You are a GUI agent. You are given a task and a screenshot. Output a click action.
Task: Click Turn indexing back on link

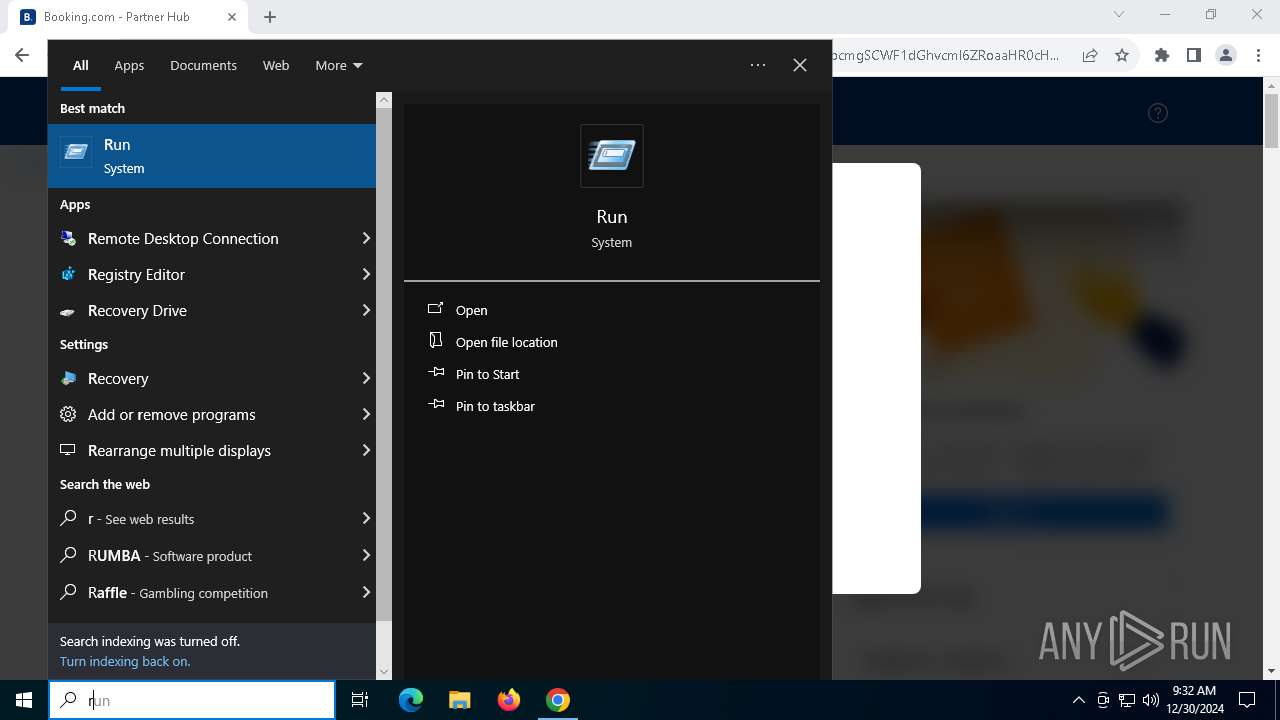[x=125, y=661]
